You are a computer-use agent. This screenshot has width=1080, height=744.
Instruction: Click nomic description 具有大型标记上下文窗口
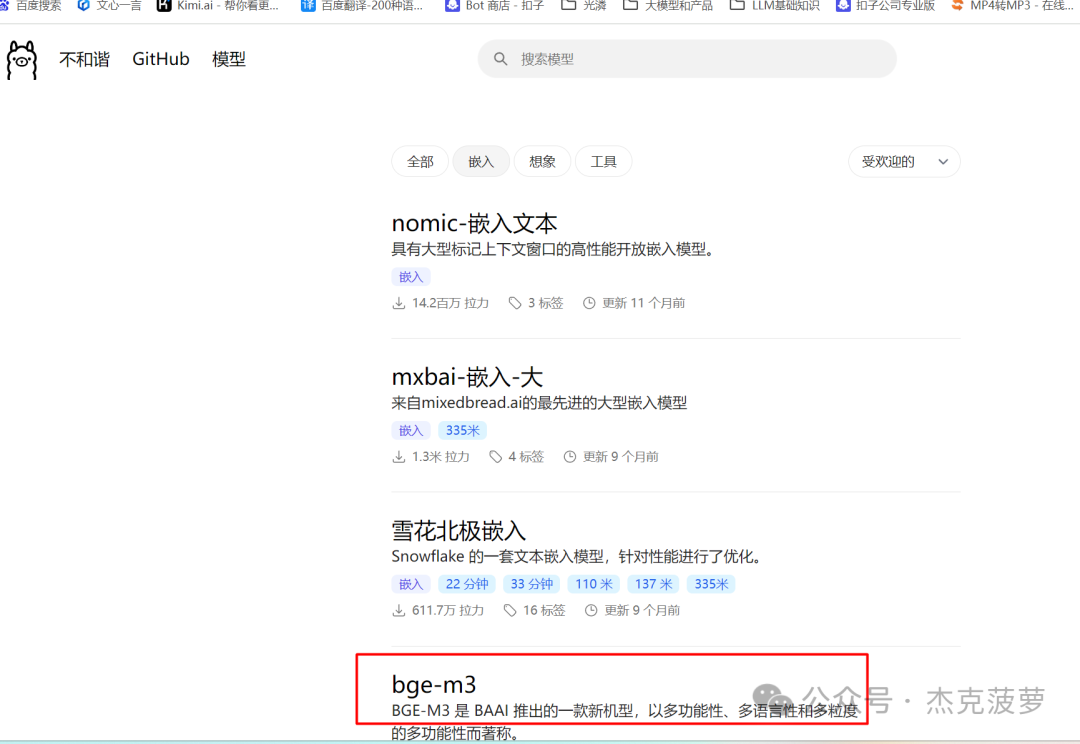click(x=554, y=249)
